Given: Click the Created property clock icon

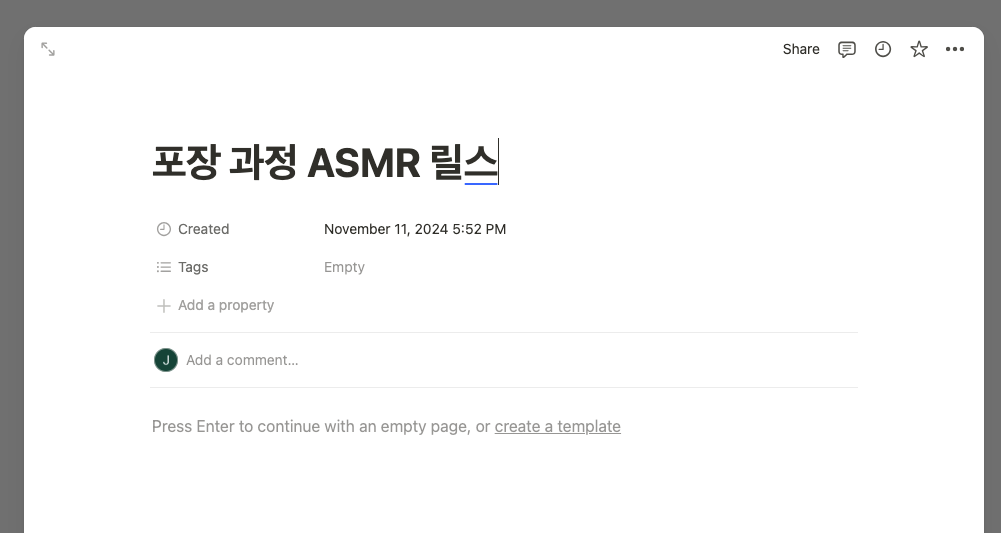Looking at the screenshot, I should click(x=164, y=229).
